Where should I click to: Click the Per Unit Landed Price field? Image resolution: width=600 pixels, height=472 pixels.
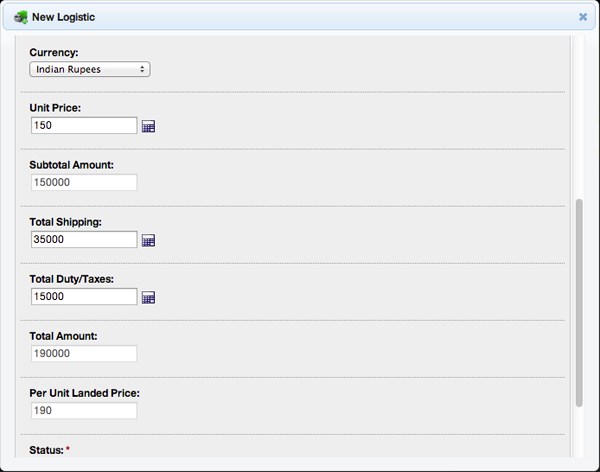[84, 411]
